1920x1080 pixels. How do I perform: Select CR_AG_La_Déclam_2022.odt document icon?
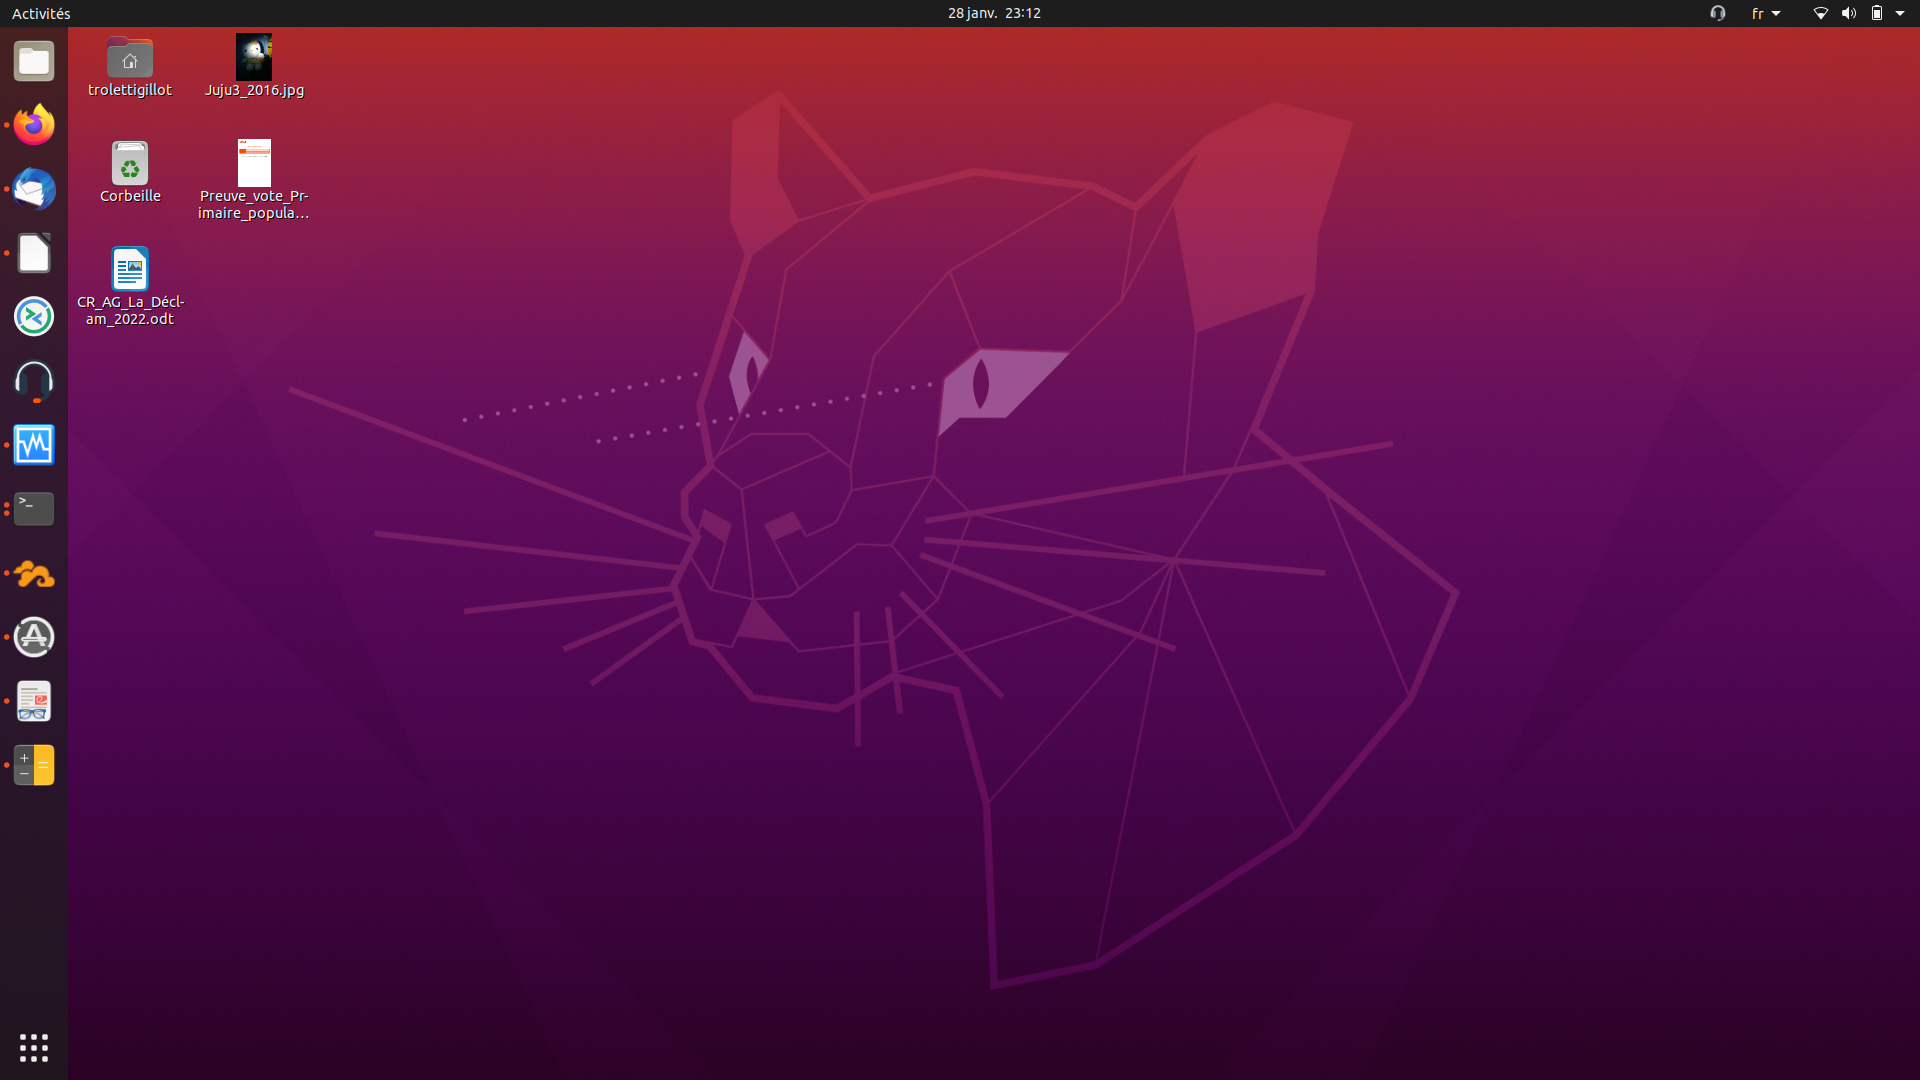[130, 269]
